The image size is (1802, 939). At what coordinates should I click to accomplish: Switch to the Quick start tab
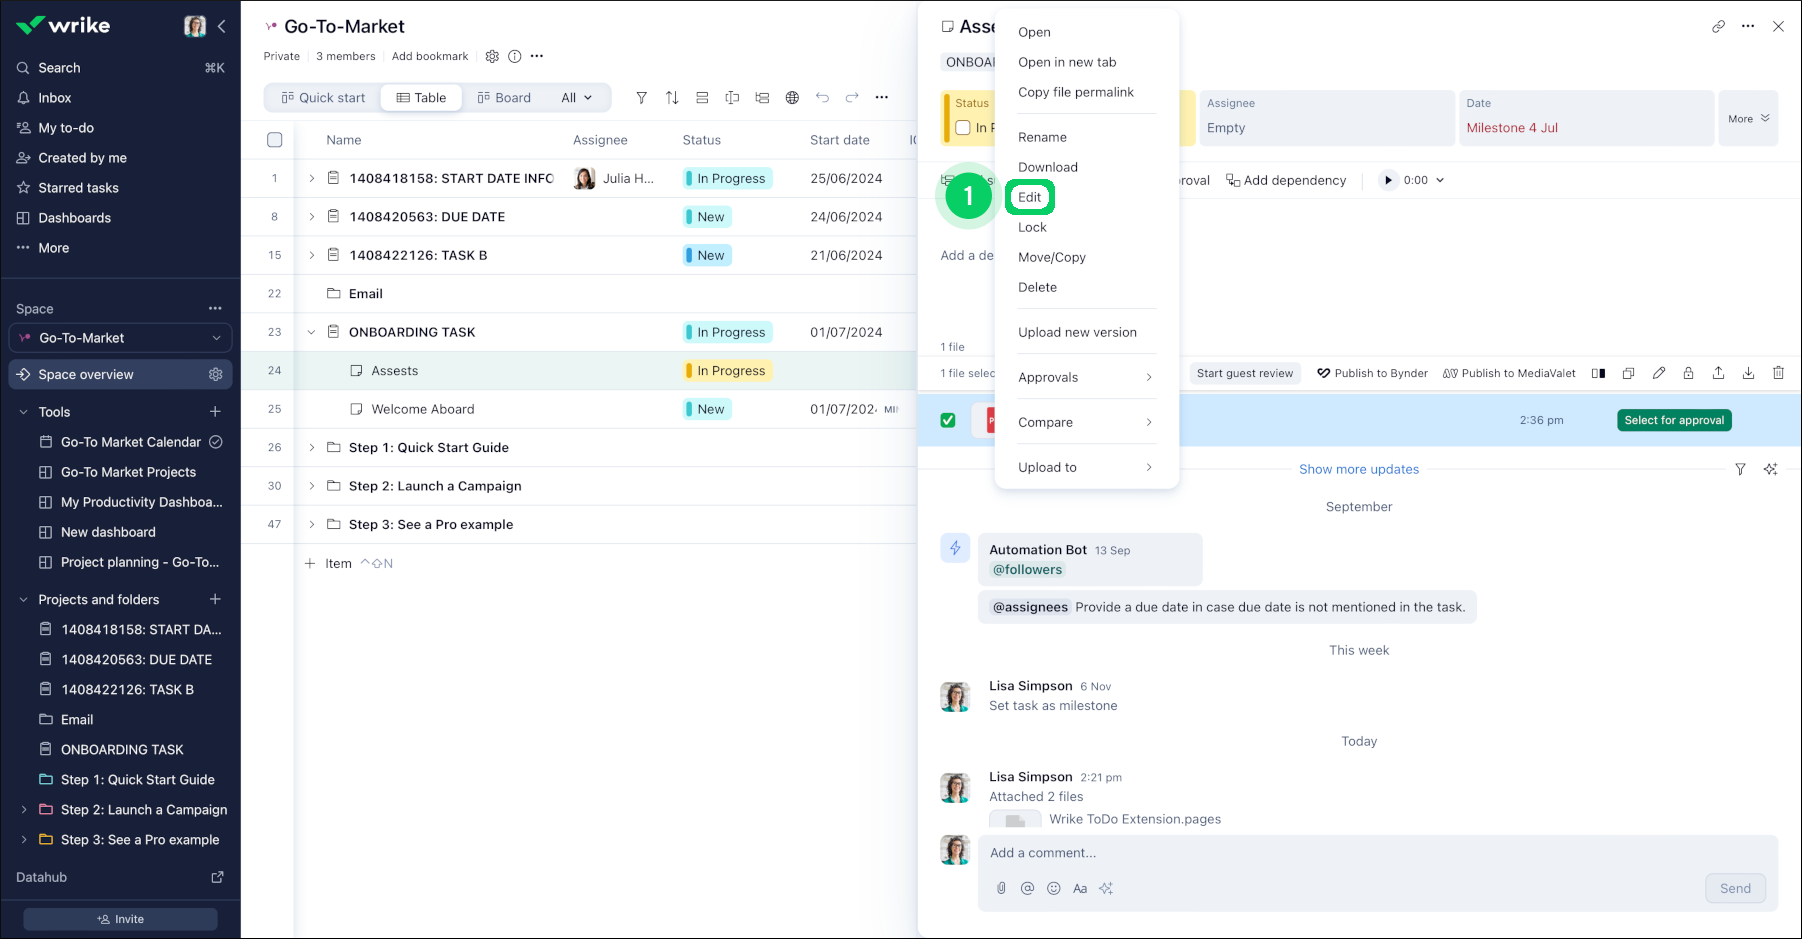pos(324,98)
